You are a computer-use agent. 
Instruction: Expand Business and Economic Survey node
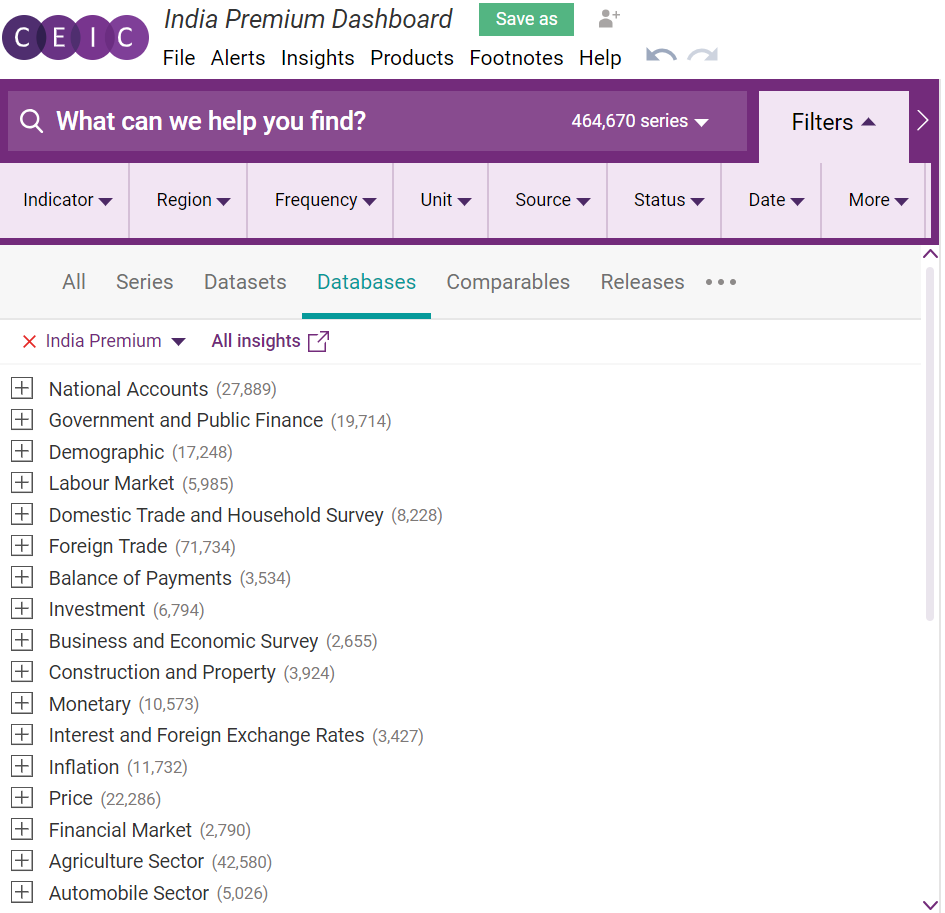pyautogui.click(x=22, y=641)
